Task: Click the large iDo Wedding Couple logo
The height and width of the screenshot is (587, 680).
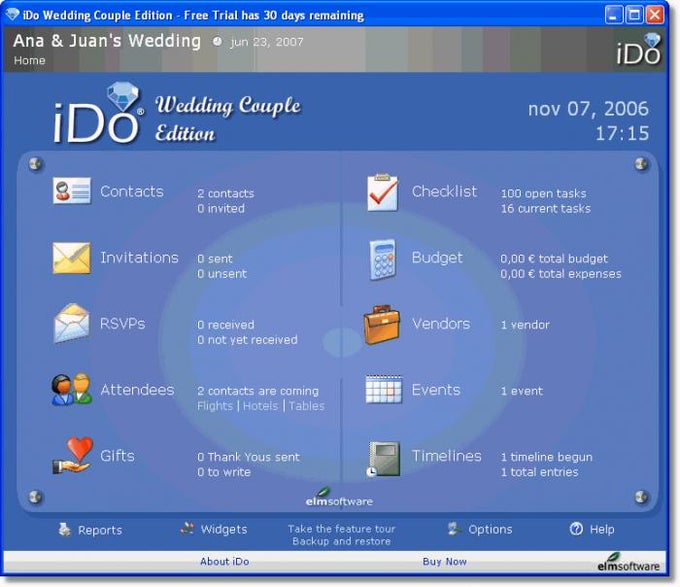Action: [177, 114]
